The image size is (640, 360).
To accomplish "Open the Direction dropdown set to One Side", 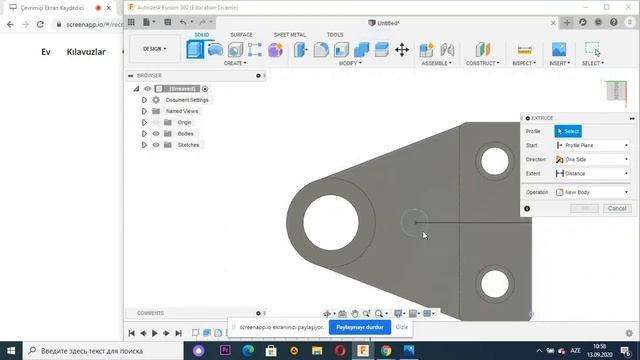I will pos(592,160).
